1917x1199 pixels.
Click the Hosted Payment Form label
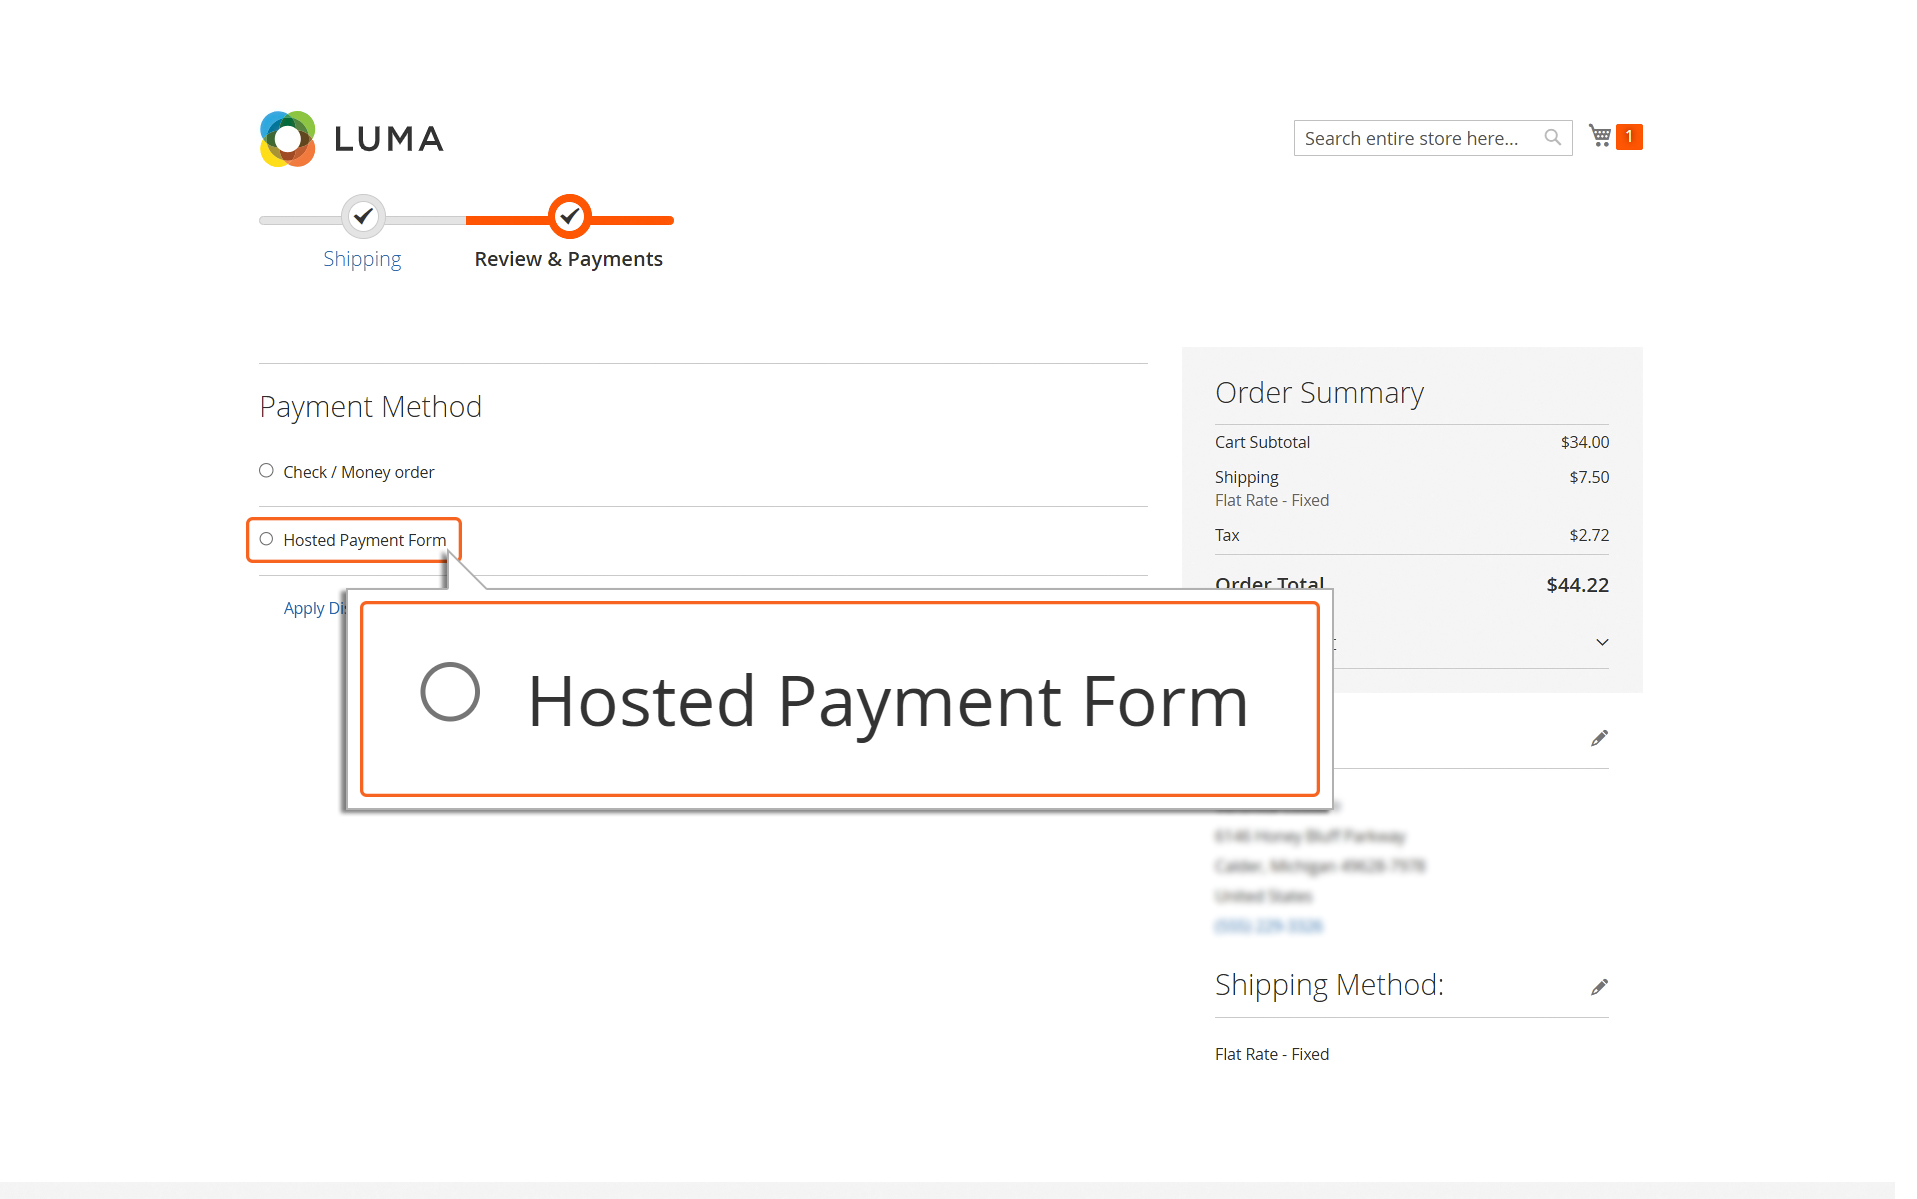[x=364, y=540]
